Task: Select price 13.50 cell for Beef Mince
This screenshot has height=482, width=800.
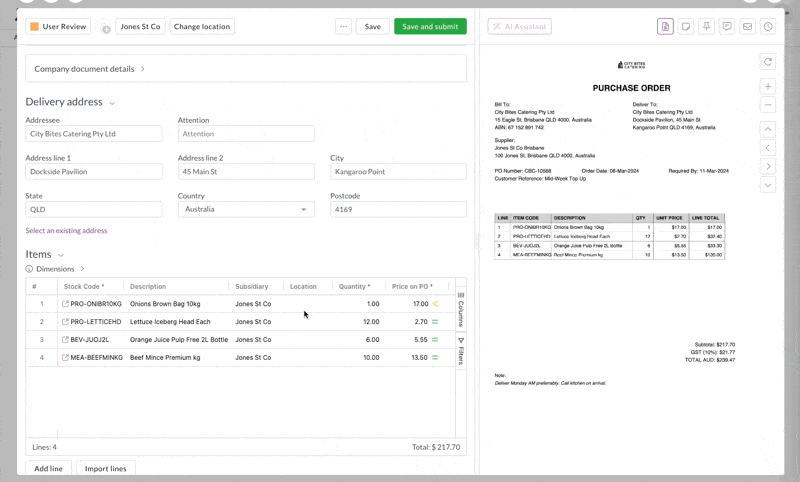Action: 419,358
